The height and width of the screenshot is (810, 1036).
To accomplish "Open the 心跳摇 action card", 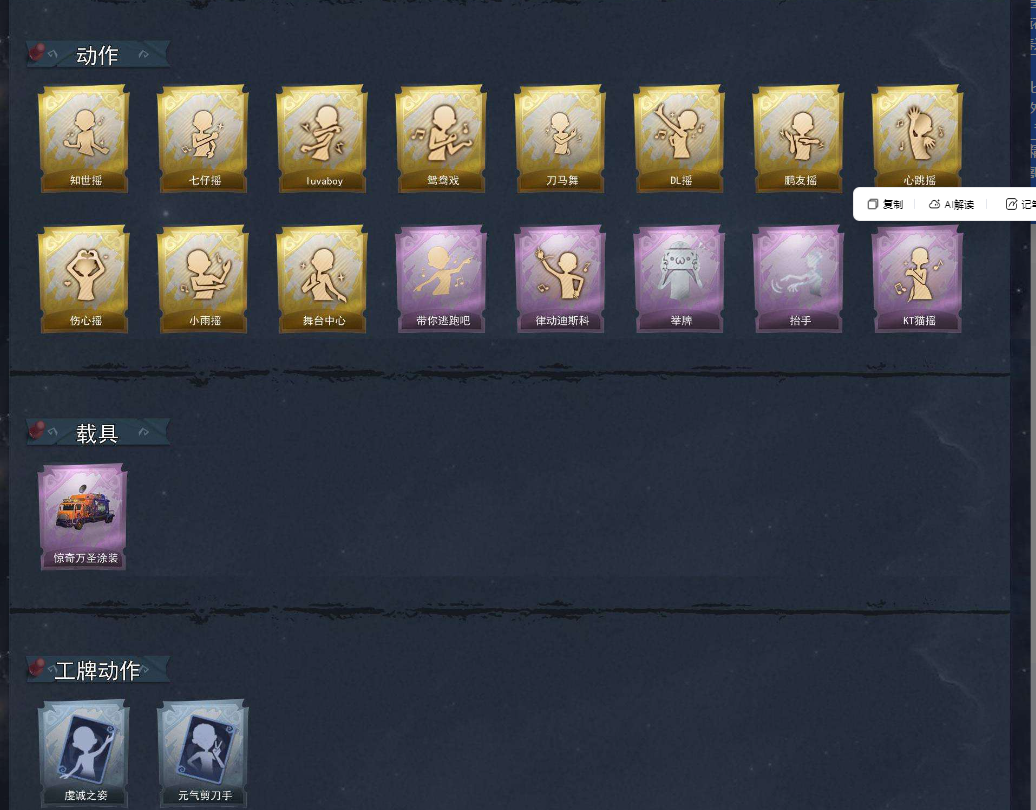I will [917, 139].
